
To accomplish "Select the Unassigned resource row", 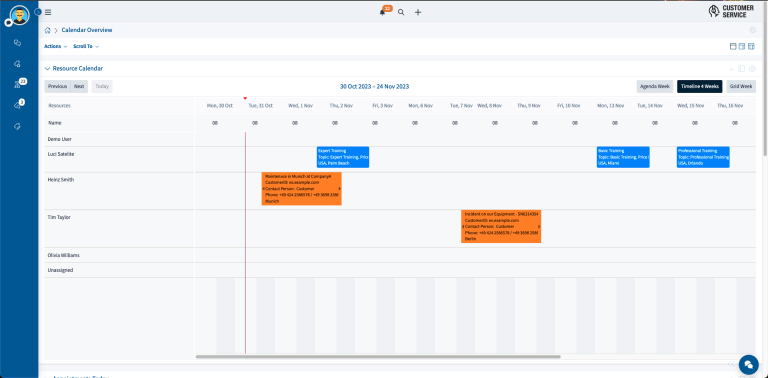I will (x=120, y=270).
